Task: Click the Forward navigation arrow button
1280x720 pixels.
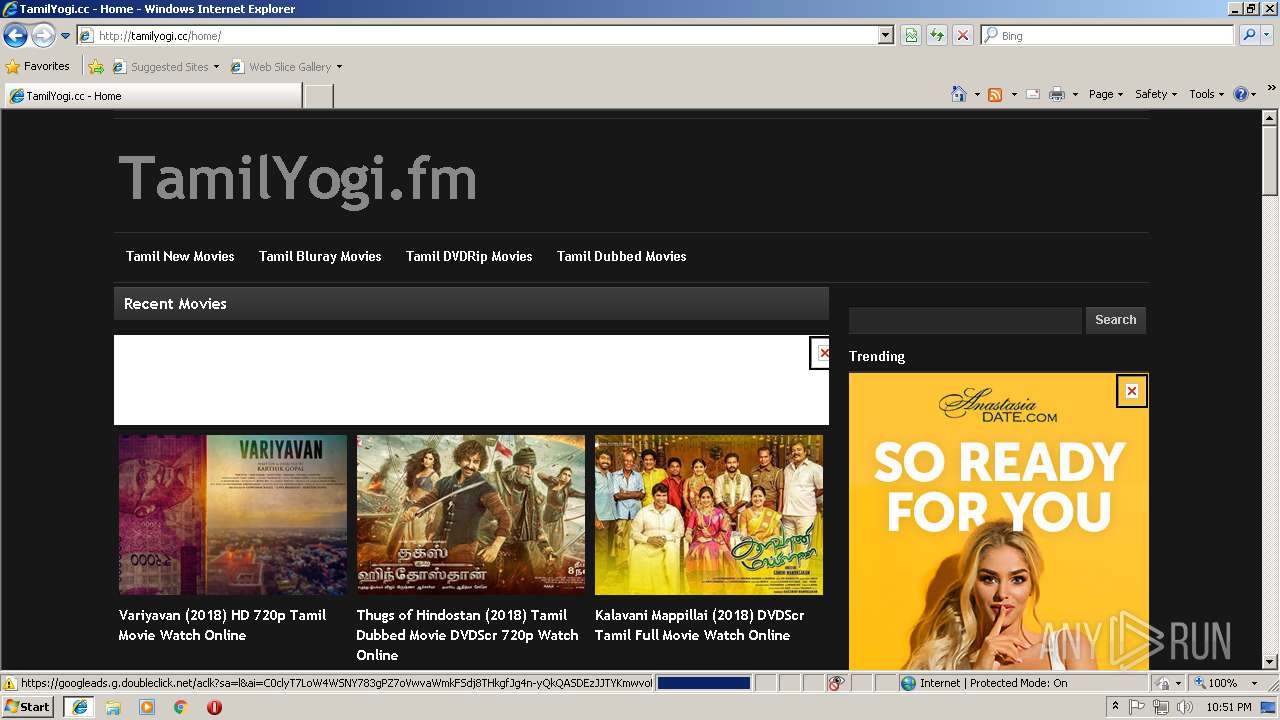Action: tap(43, 36)
